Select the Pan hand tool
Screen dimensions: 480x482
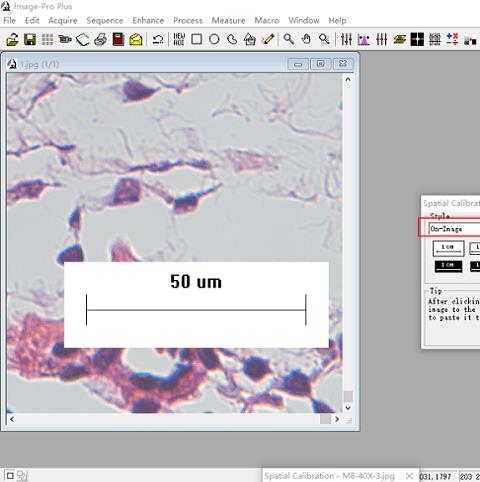[306, 39]
